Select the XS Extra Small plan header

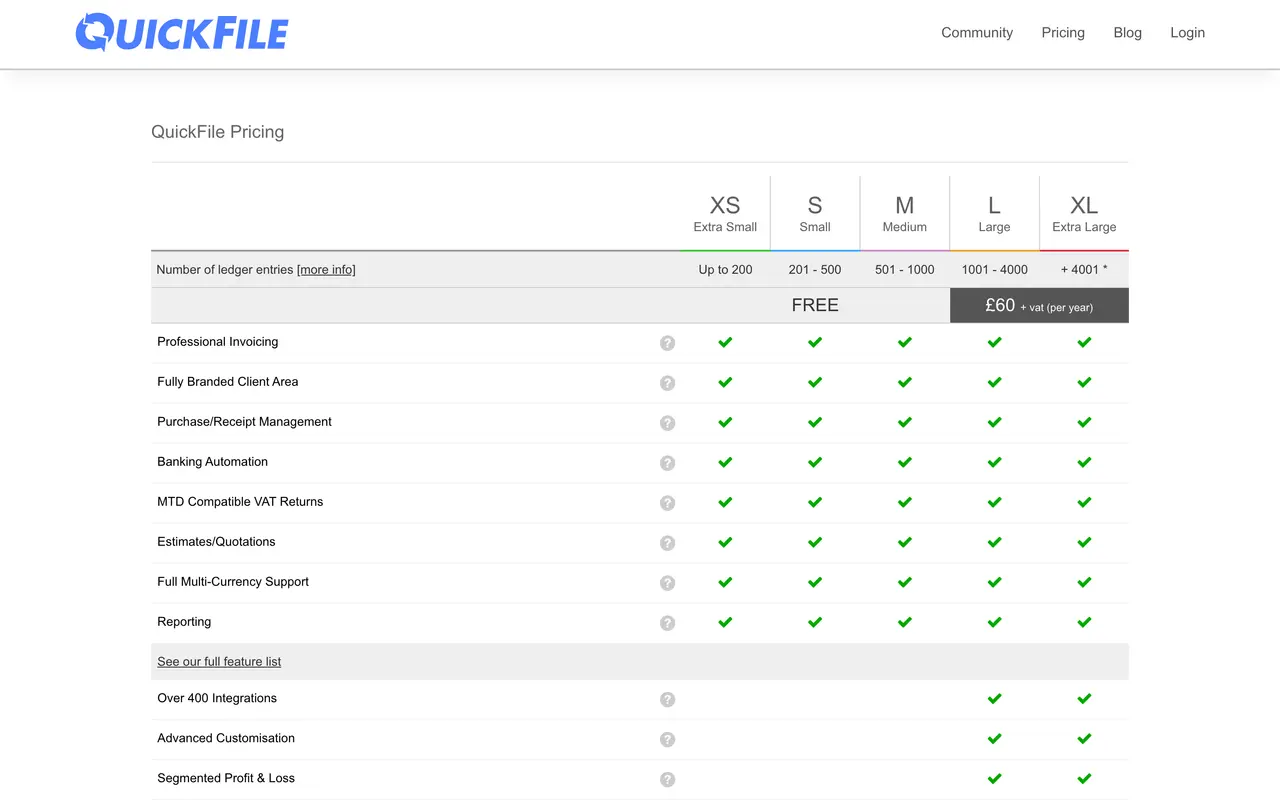coord(725,213)
